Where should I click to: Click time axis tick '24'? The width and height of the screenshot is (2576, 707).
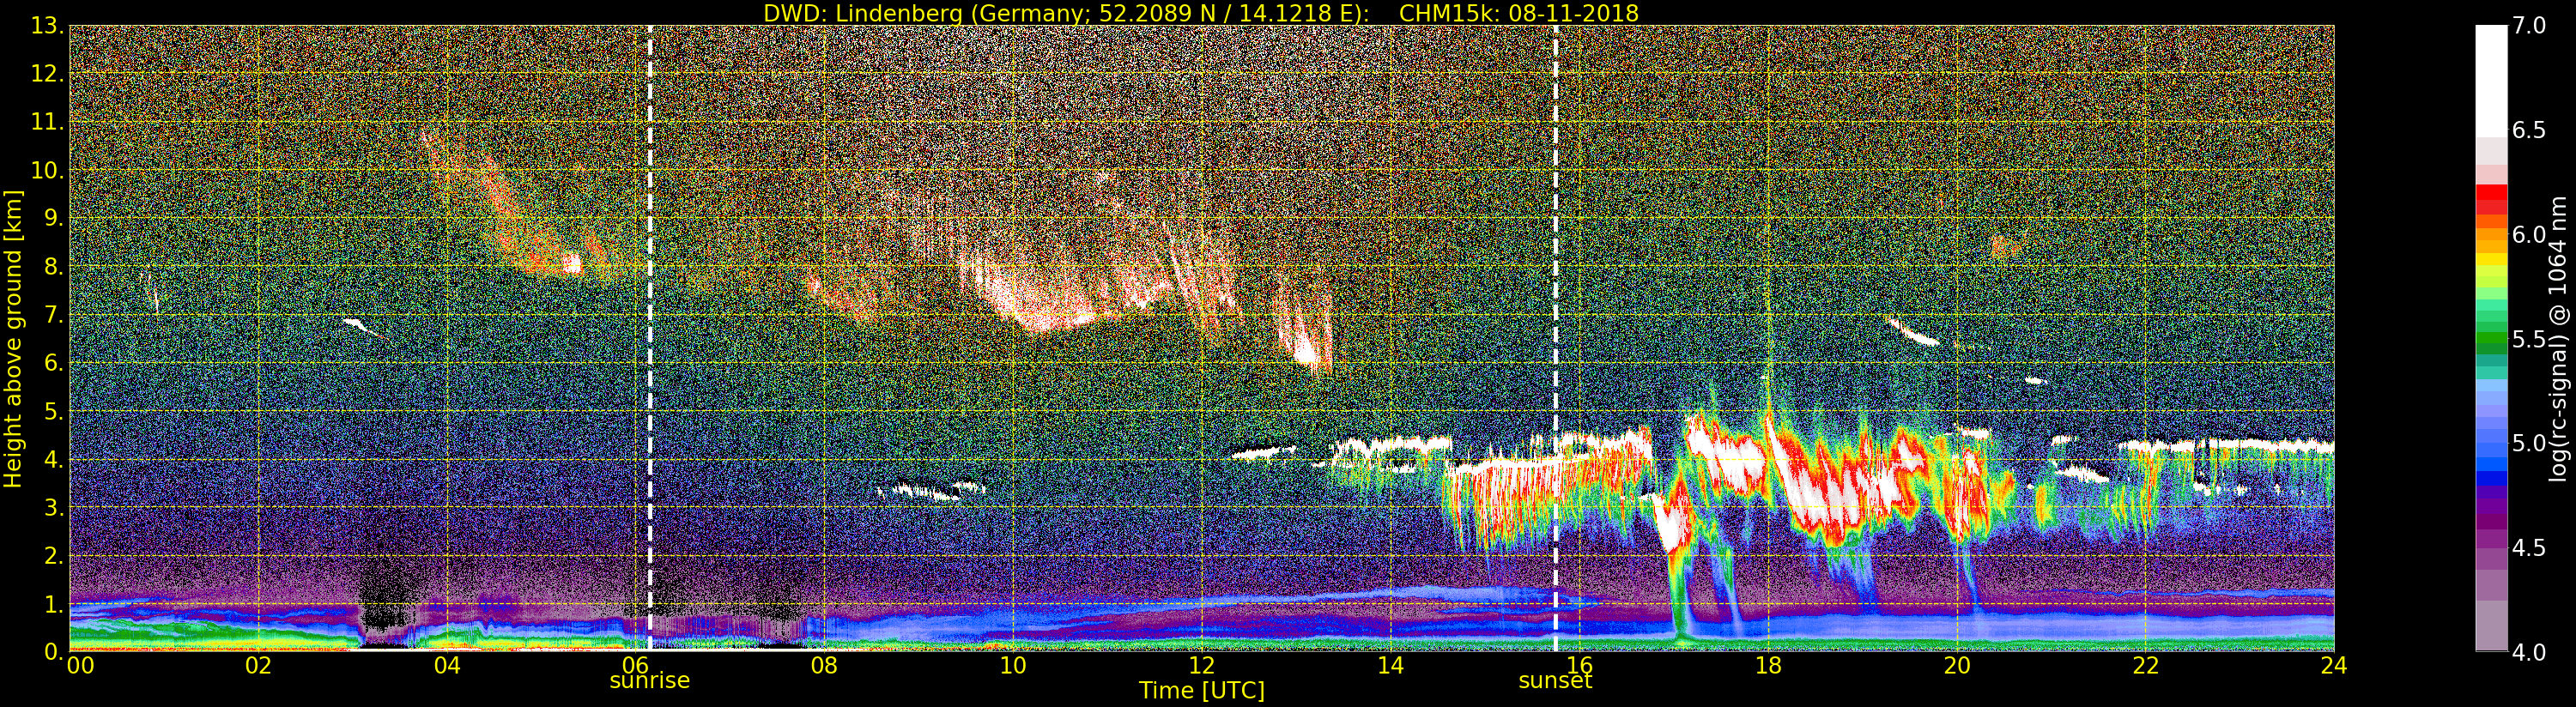tap(2334, 665)
